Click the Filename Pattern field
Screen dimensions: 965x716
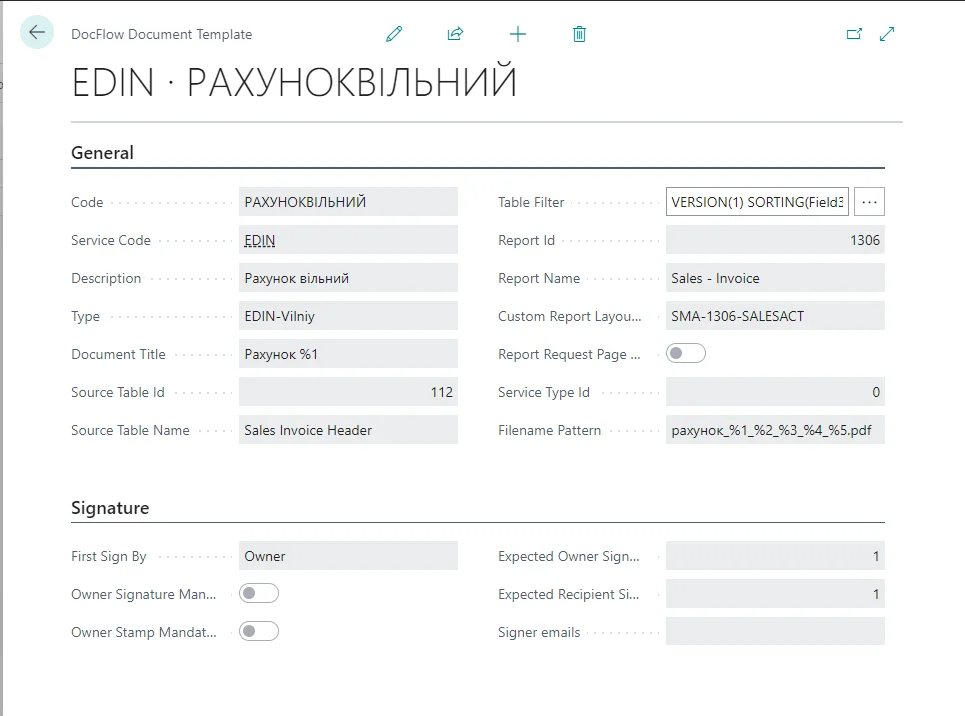774,430
